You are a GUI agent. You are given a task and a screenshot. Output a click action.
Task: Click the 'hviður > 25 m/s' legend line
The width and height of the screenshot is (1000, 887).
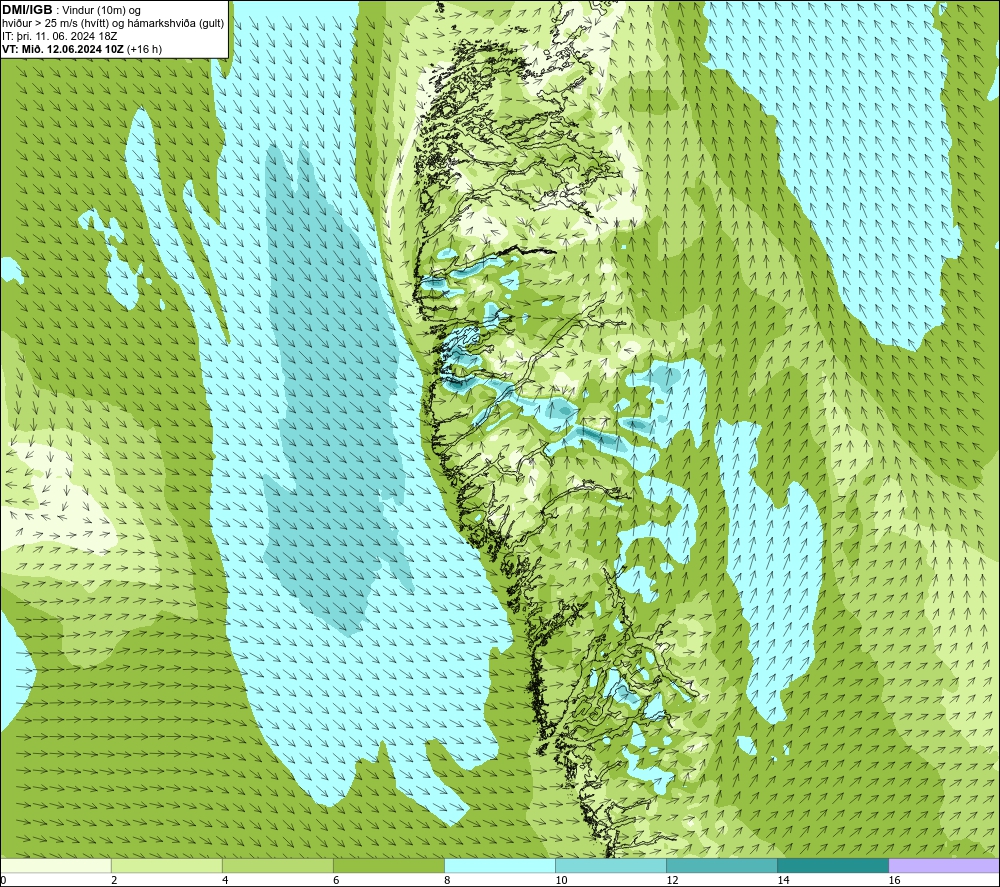click(114, 24)
